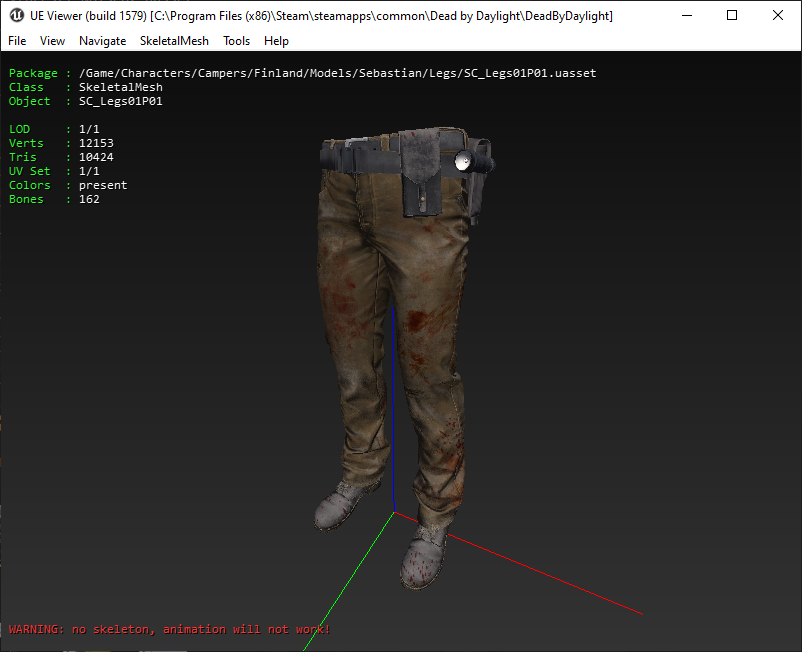Click the Object value SC_Legs01P01

[121, 101]
